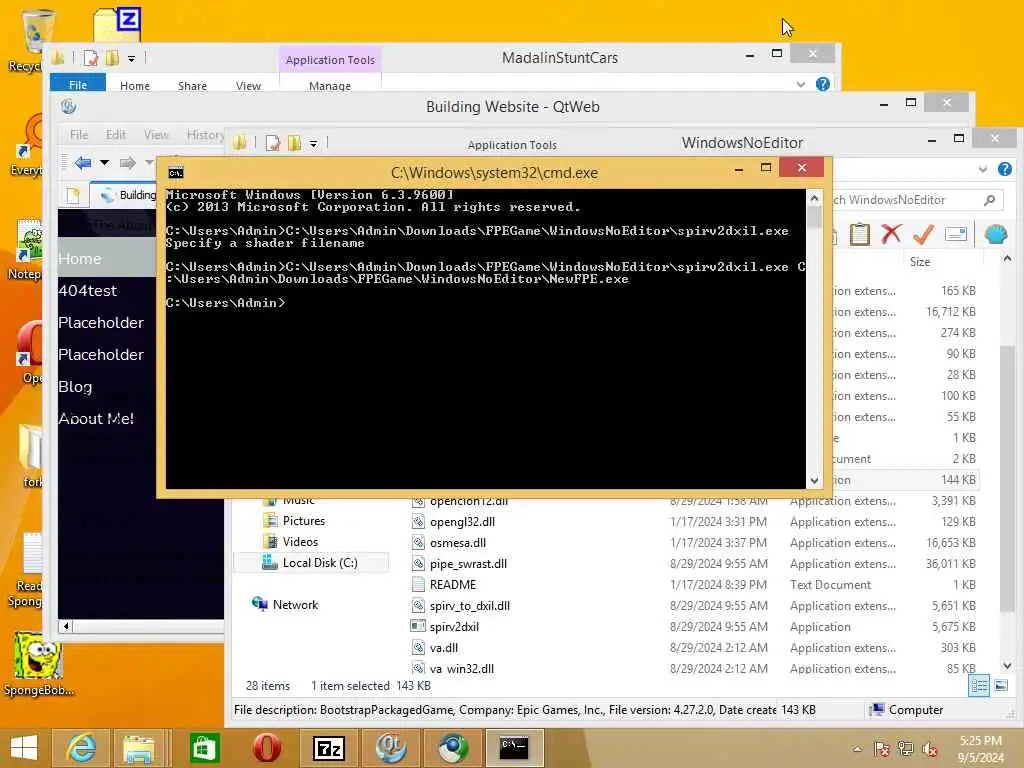The height and width of the screenshot is (768, 1024).
Task: Click the back arrow in QtWeb browser
Action: pyautogui.click(x=82, y=163)
